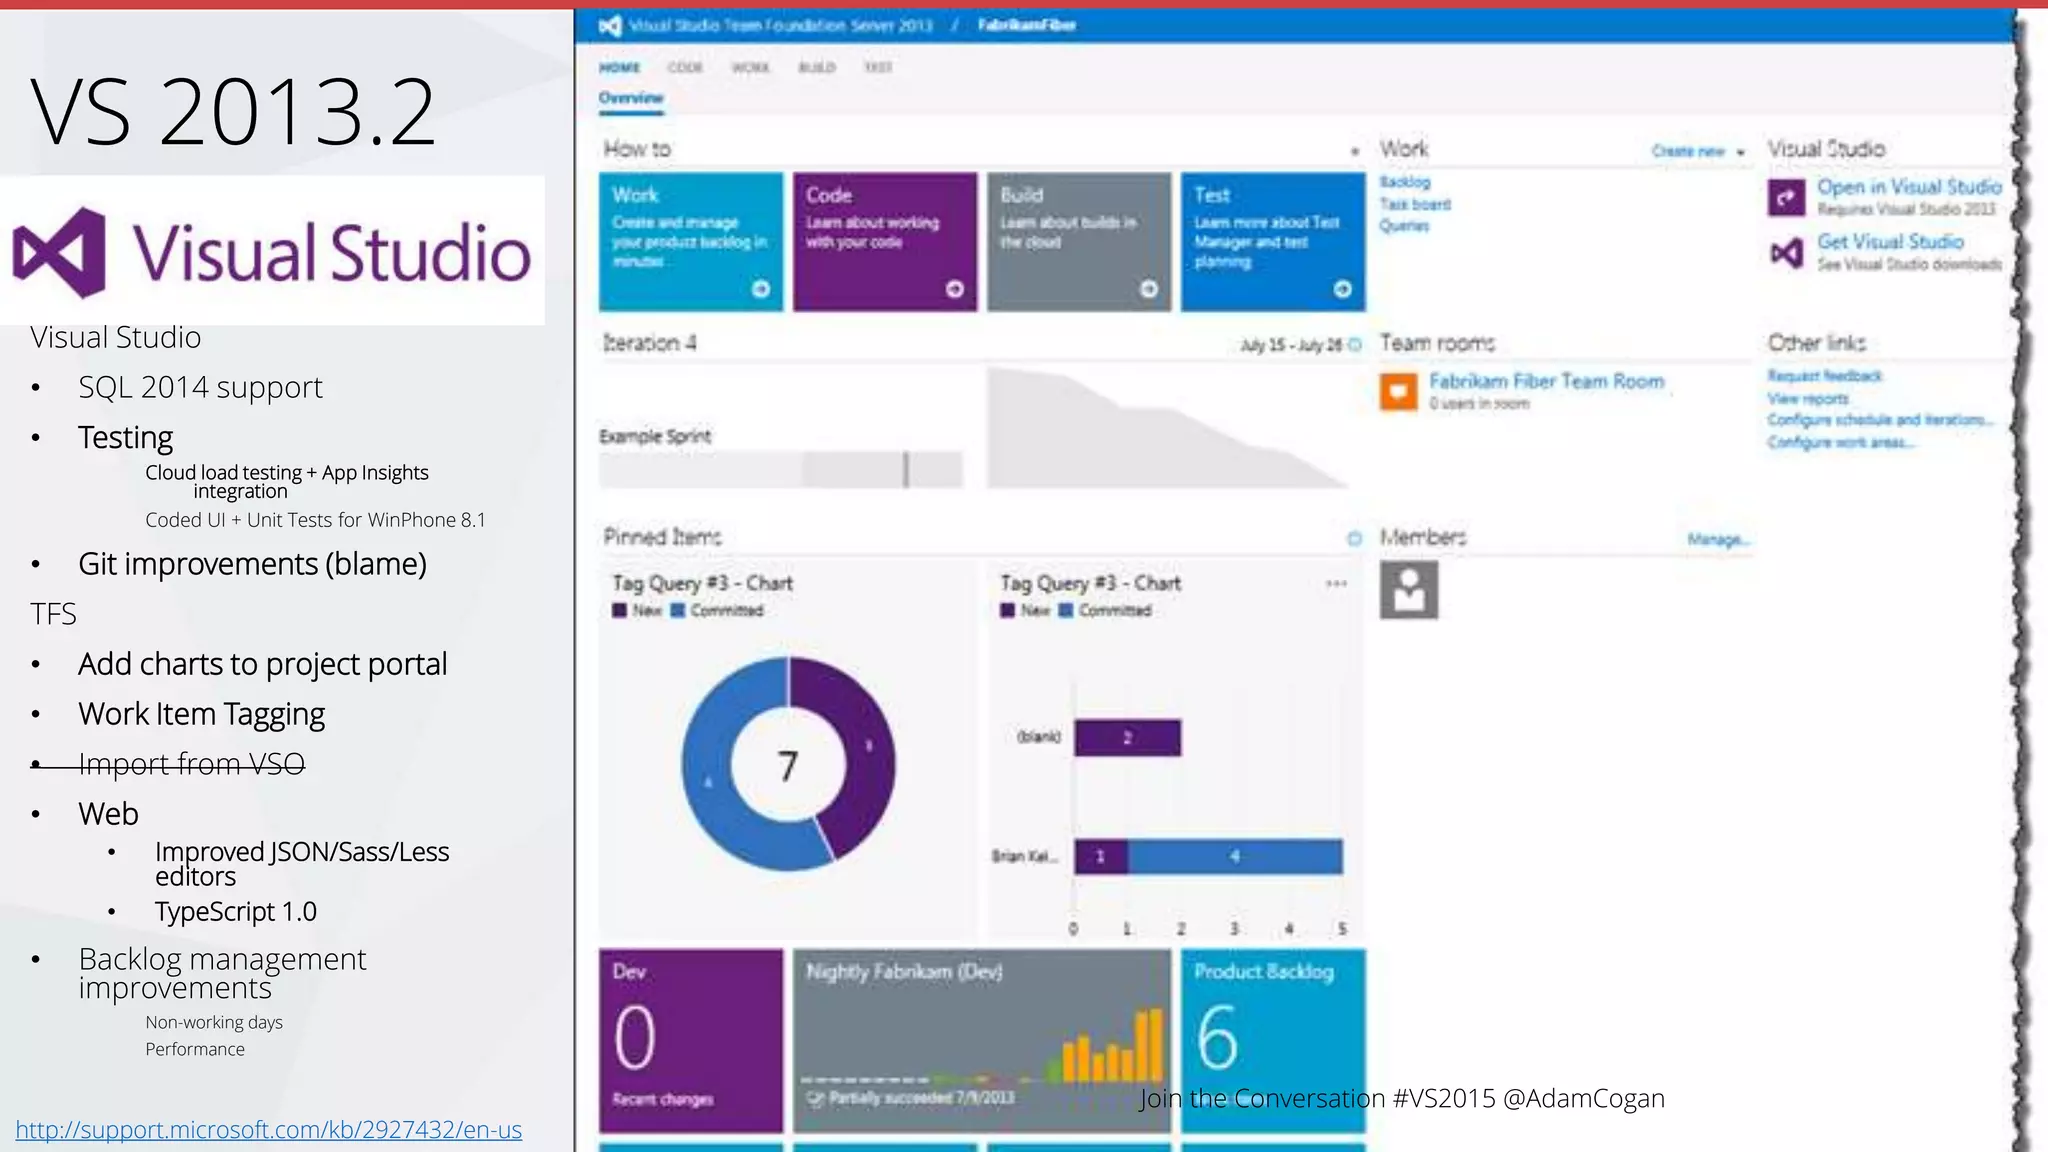Click the Iteration 4 info icon
Image resolution: width=2048 pixels, height=1152 pixels.
[x=1355, y=345]
